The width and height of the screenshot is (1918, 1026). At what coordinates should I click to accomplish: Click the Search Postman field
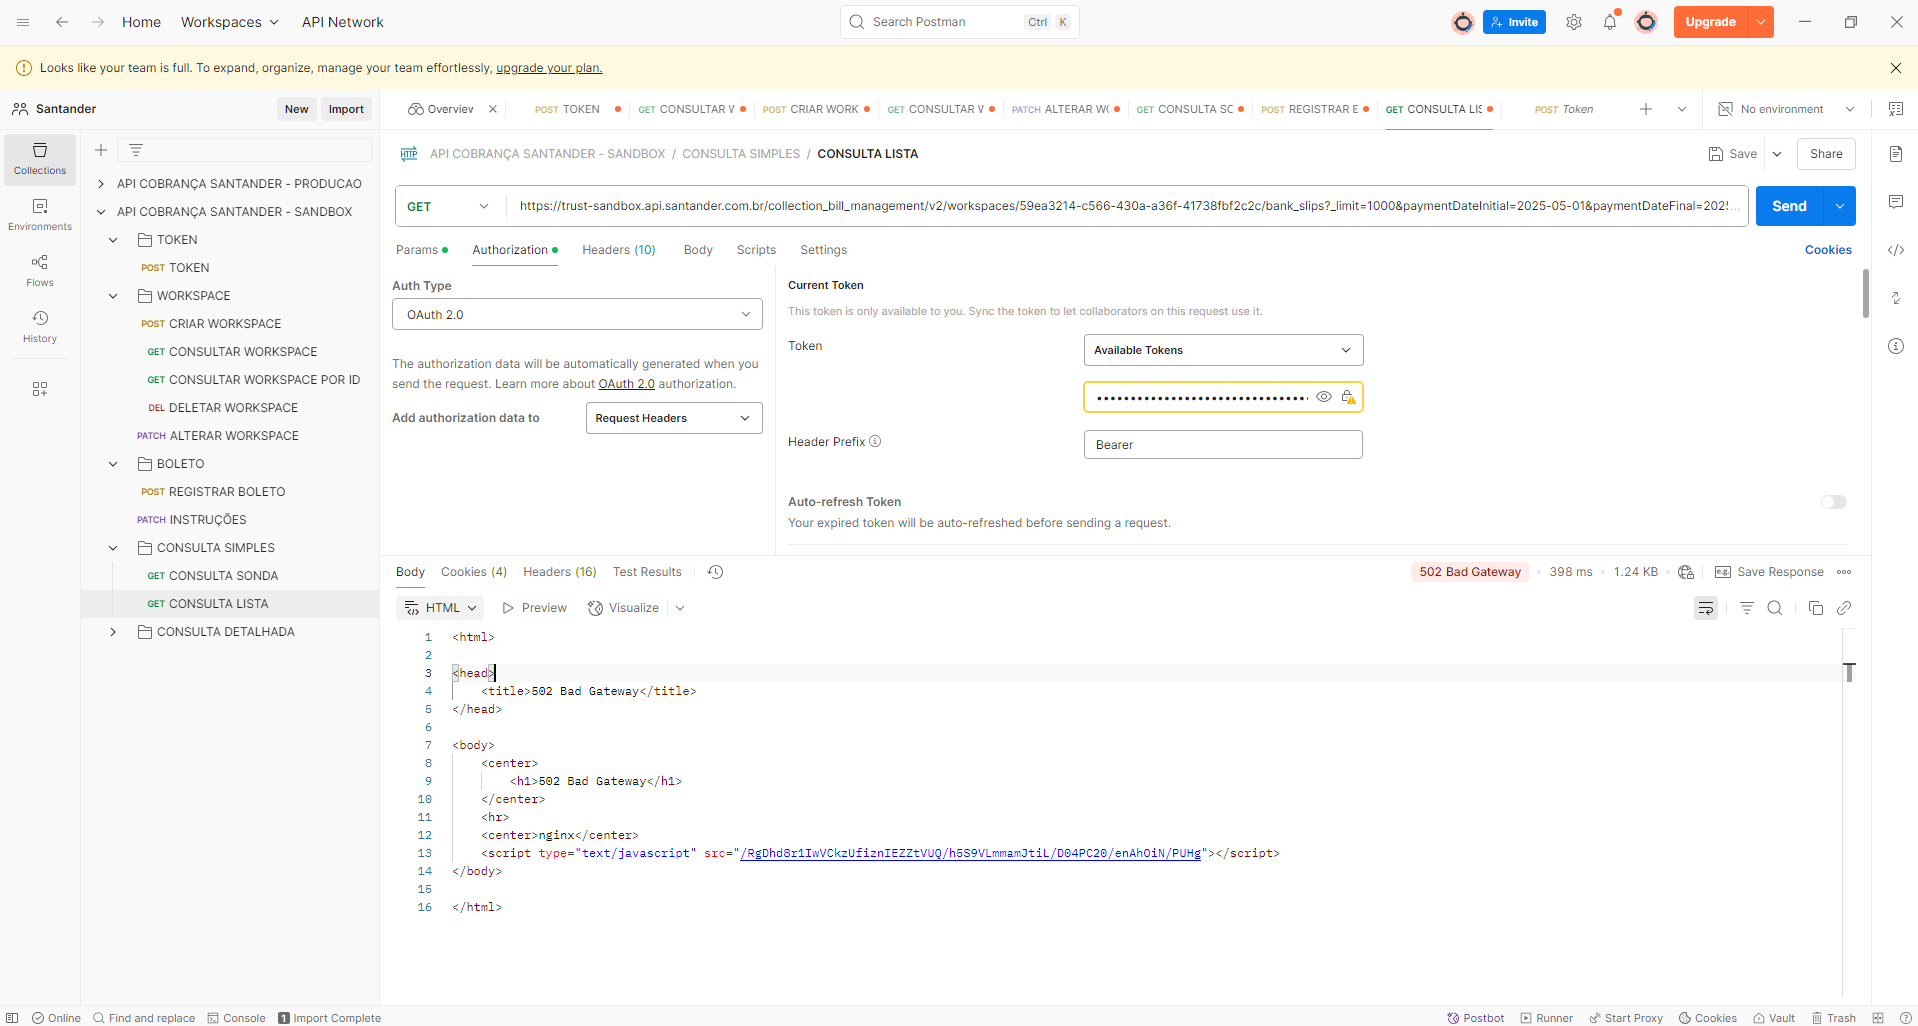960,22
